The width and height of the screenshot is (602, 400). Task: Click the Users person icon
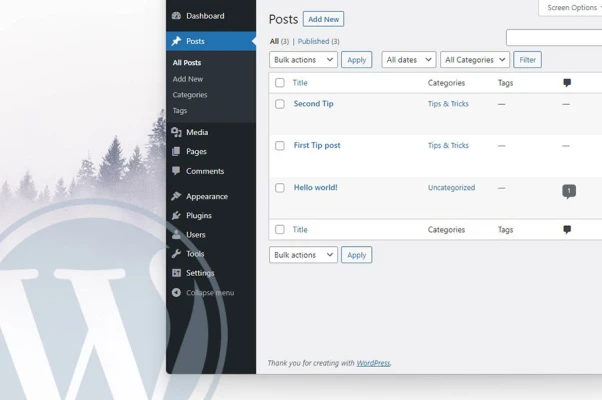[176, 235]
